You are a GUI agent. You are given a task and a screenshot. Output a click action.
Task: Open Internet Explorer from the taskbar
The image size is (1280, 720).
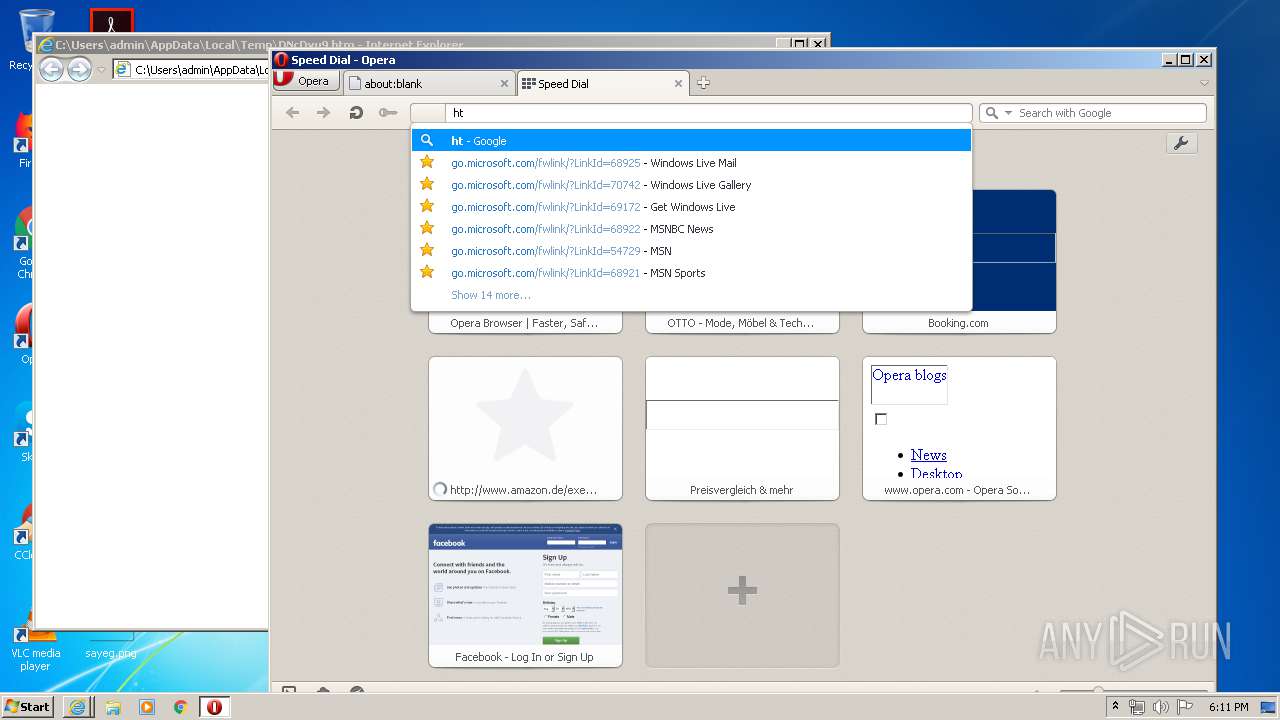pyautogui.click(x=77, y=707)
